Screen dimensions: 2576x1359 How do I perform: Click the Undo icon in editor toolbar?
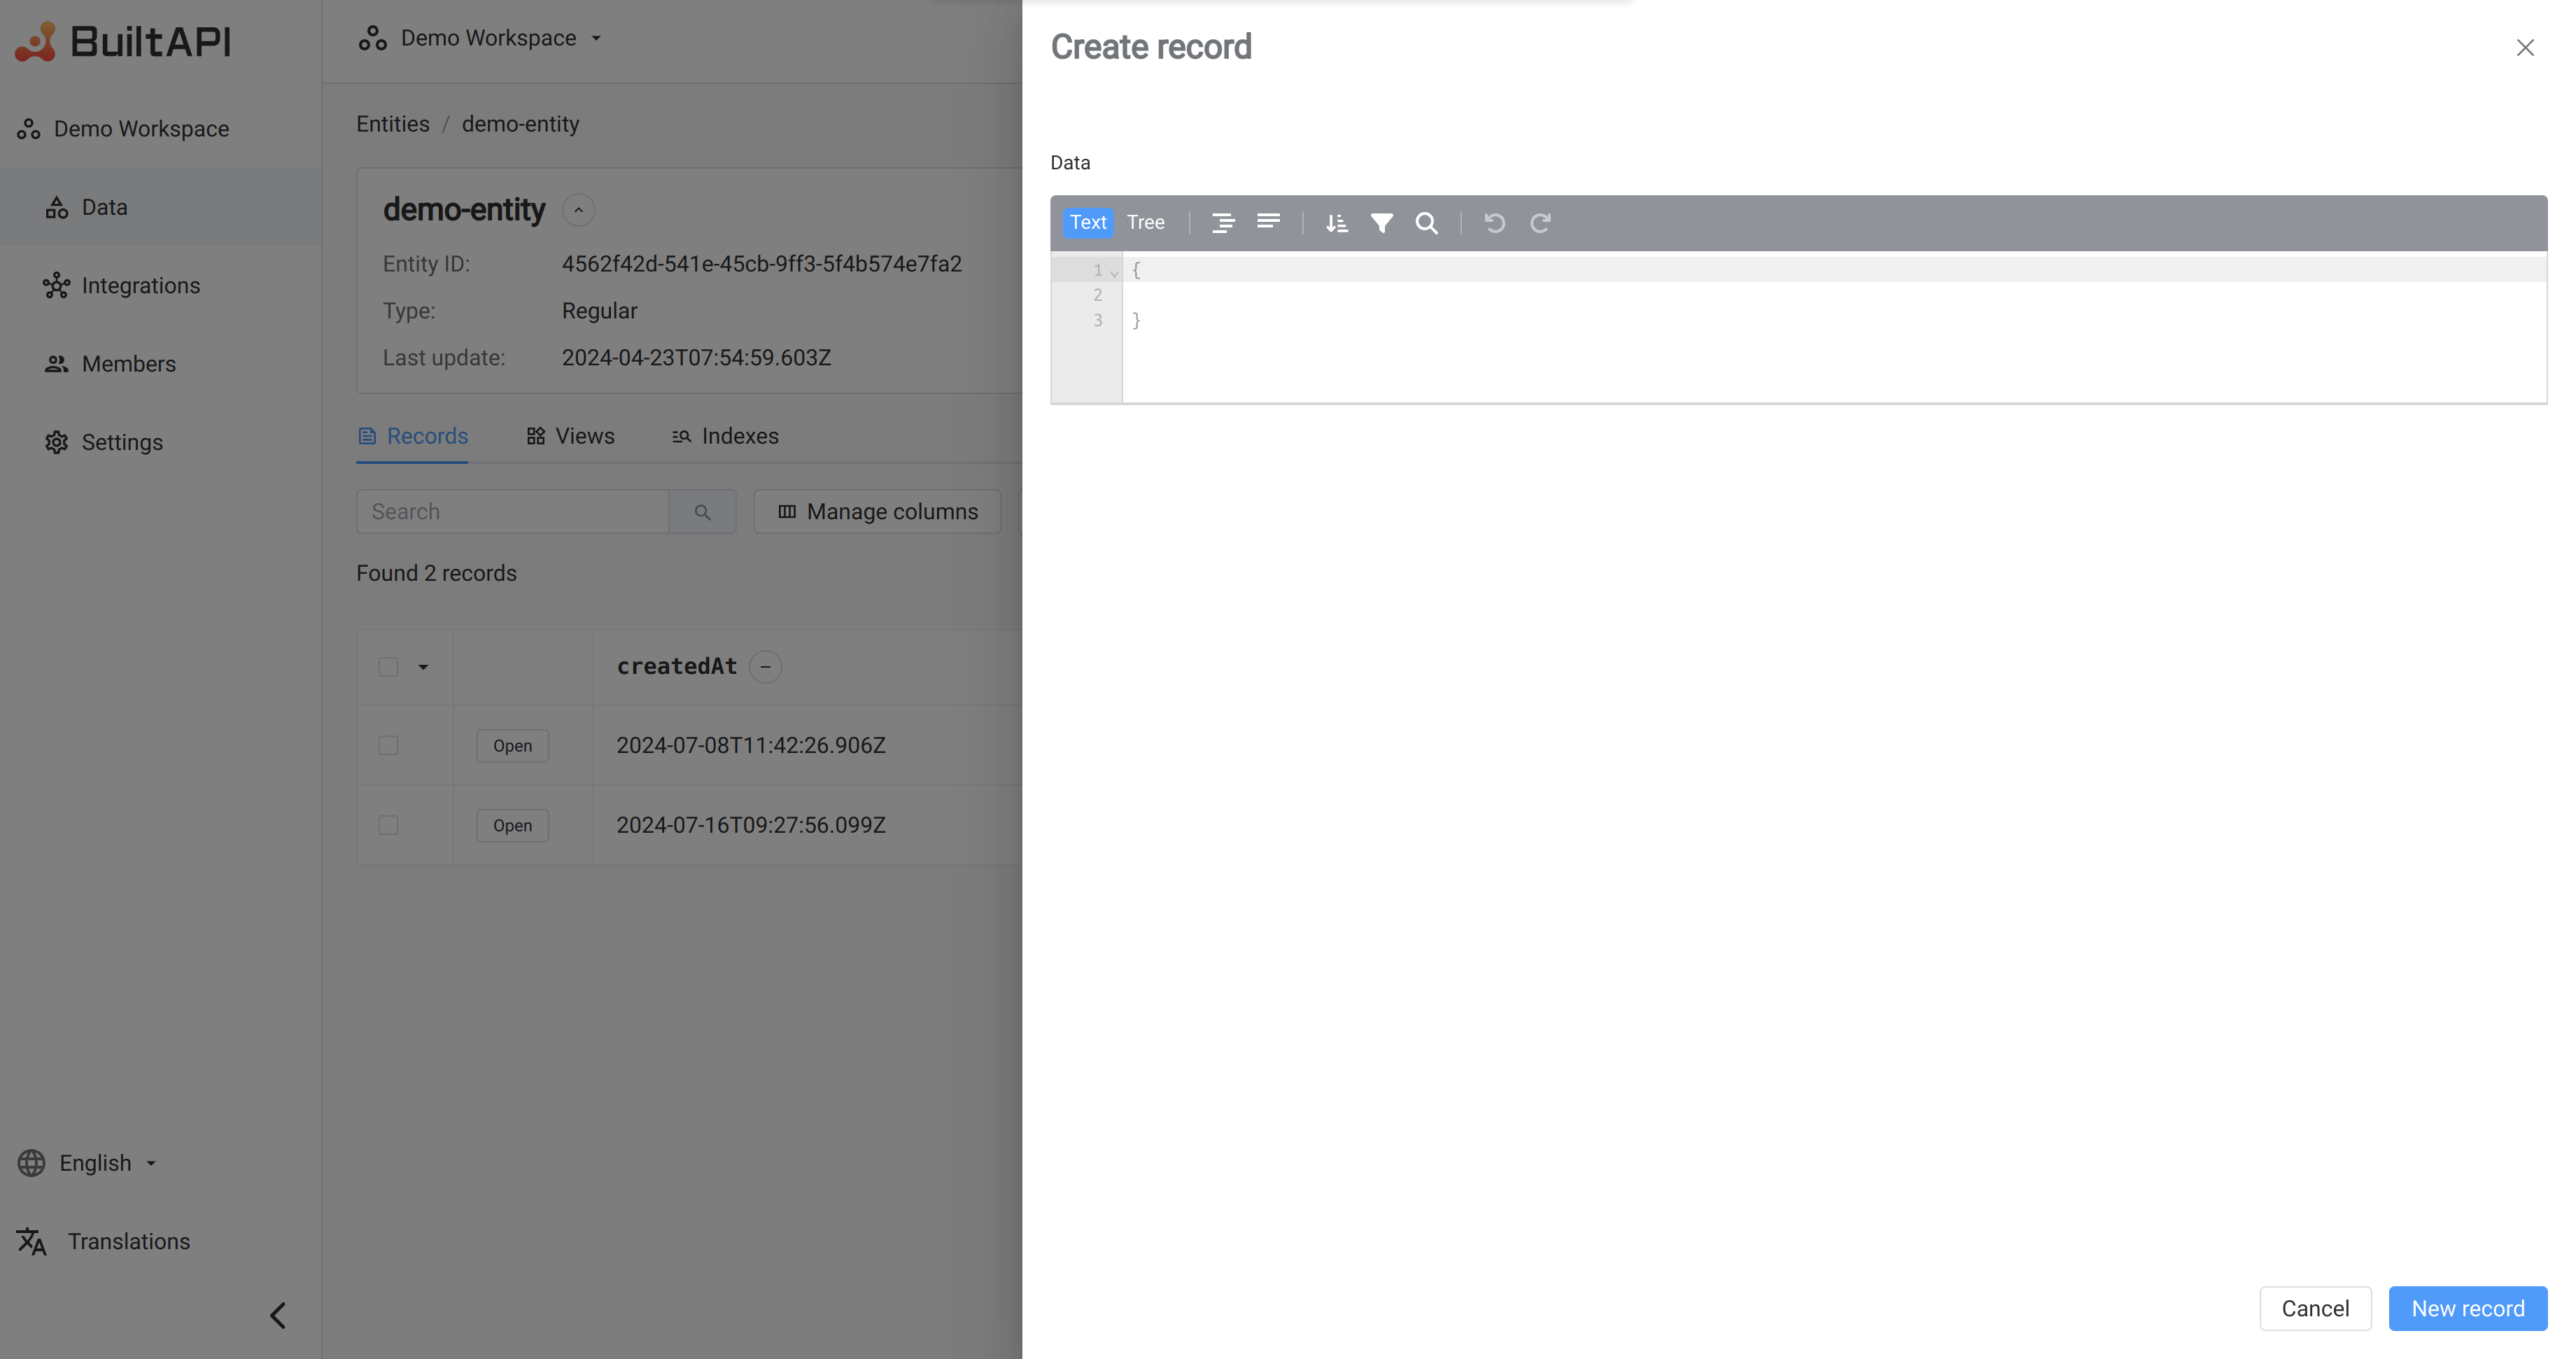pos(1494,222)
